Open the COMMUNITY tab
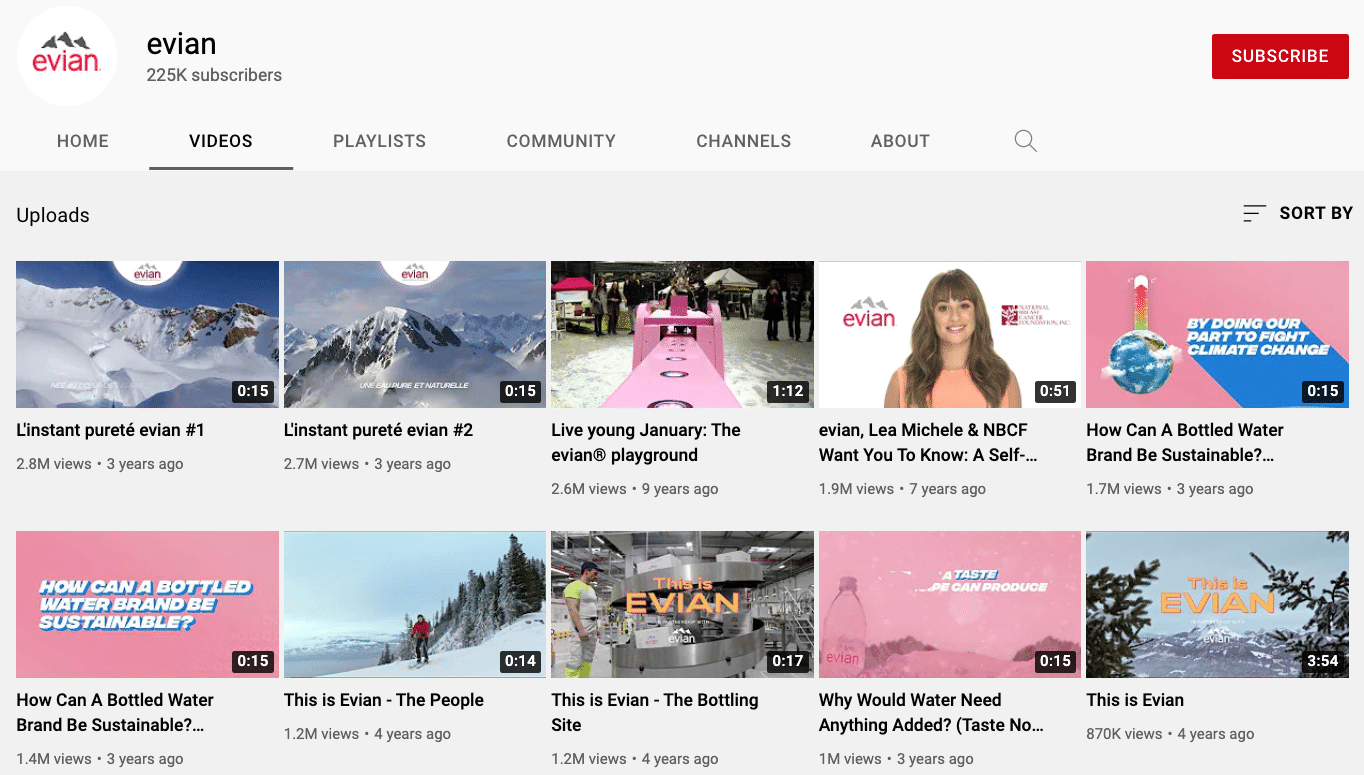 [561, 141]
